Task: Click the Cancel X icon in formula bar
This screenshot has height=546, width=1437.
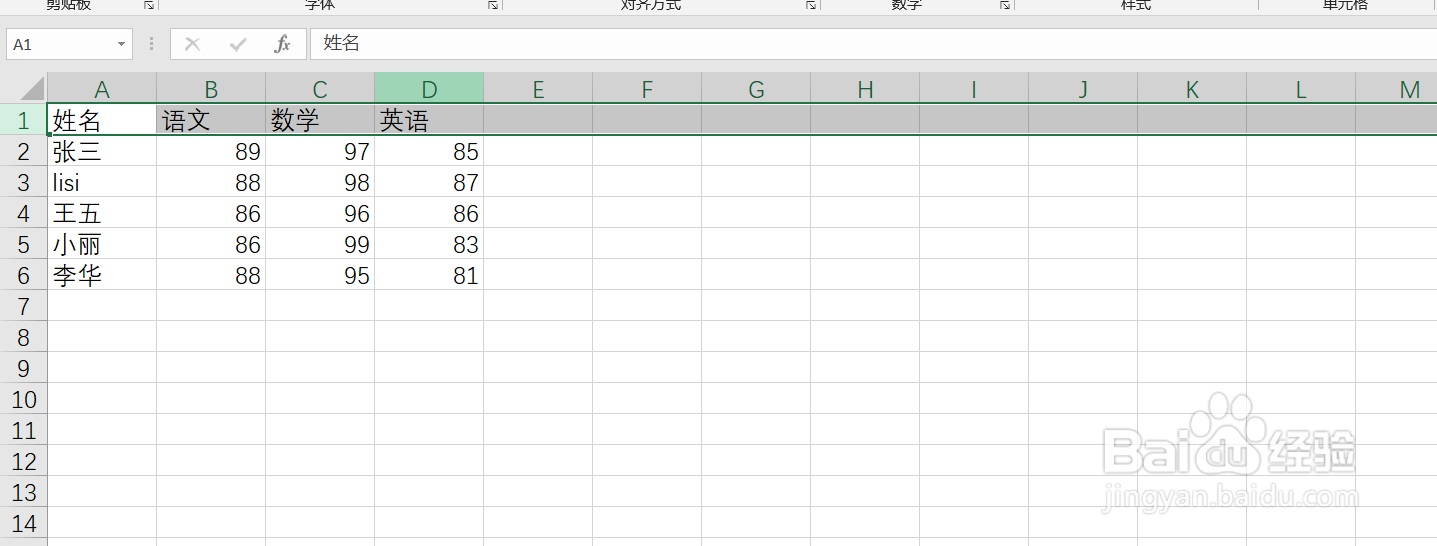Action: coord(193,44)
